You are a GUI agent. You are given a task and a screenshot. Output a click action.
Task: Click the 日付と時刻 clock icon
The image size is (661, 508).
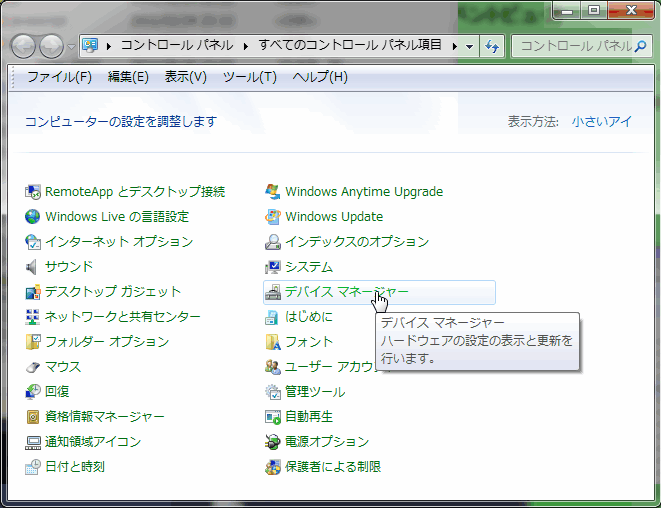(33, 467)
